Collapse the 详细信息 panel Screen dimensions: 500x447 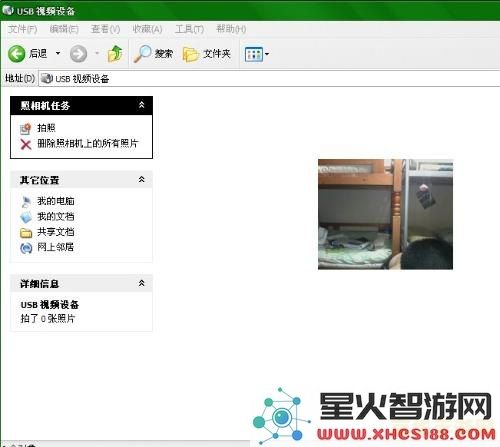pyautogui.click(x=142, y=284)
